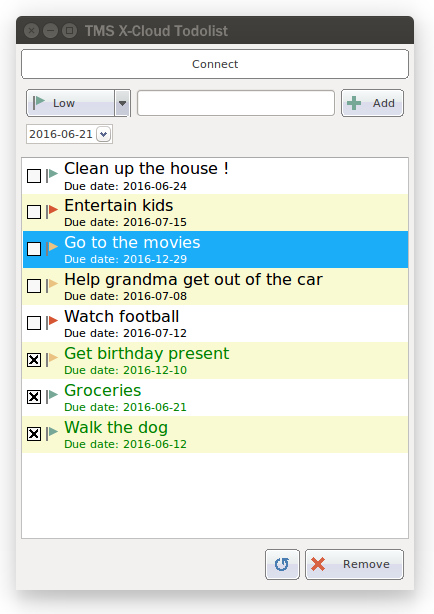Image resolution: width=434 pixels, height=614 pixels.
Task: Select the Watch football list item
Action: 215,323
